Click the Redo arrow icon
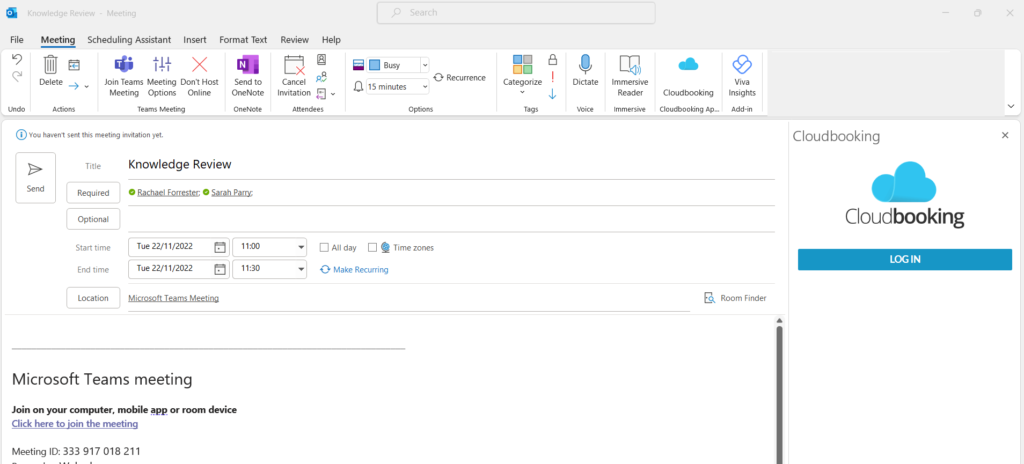The image size is (1024, 464). pyautogui.click(x=17, y=76)
